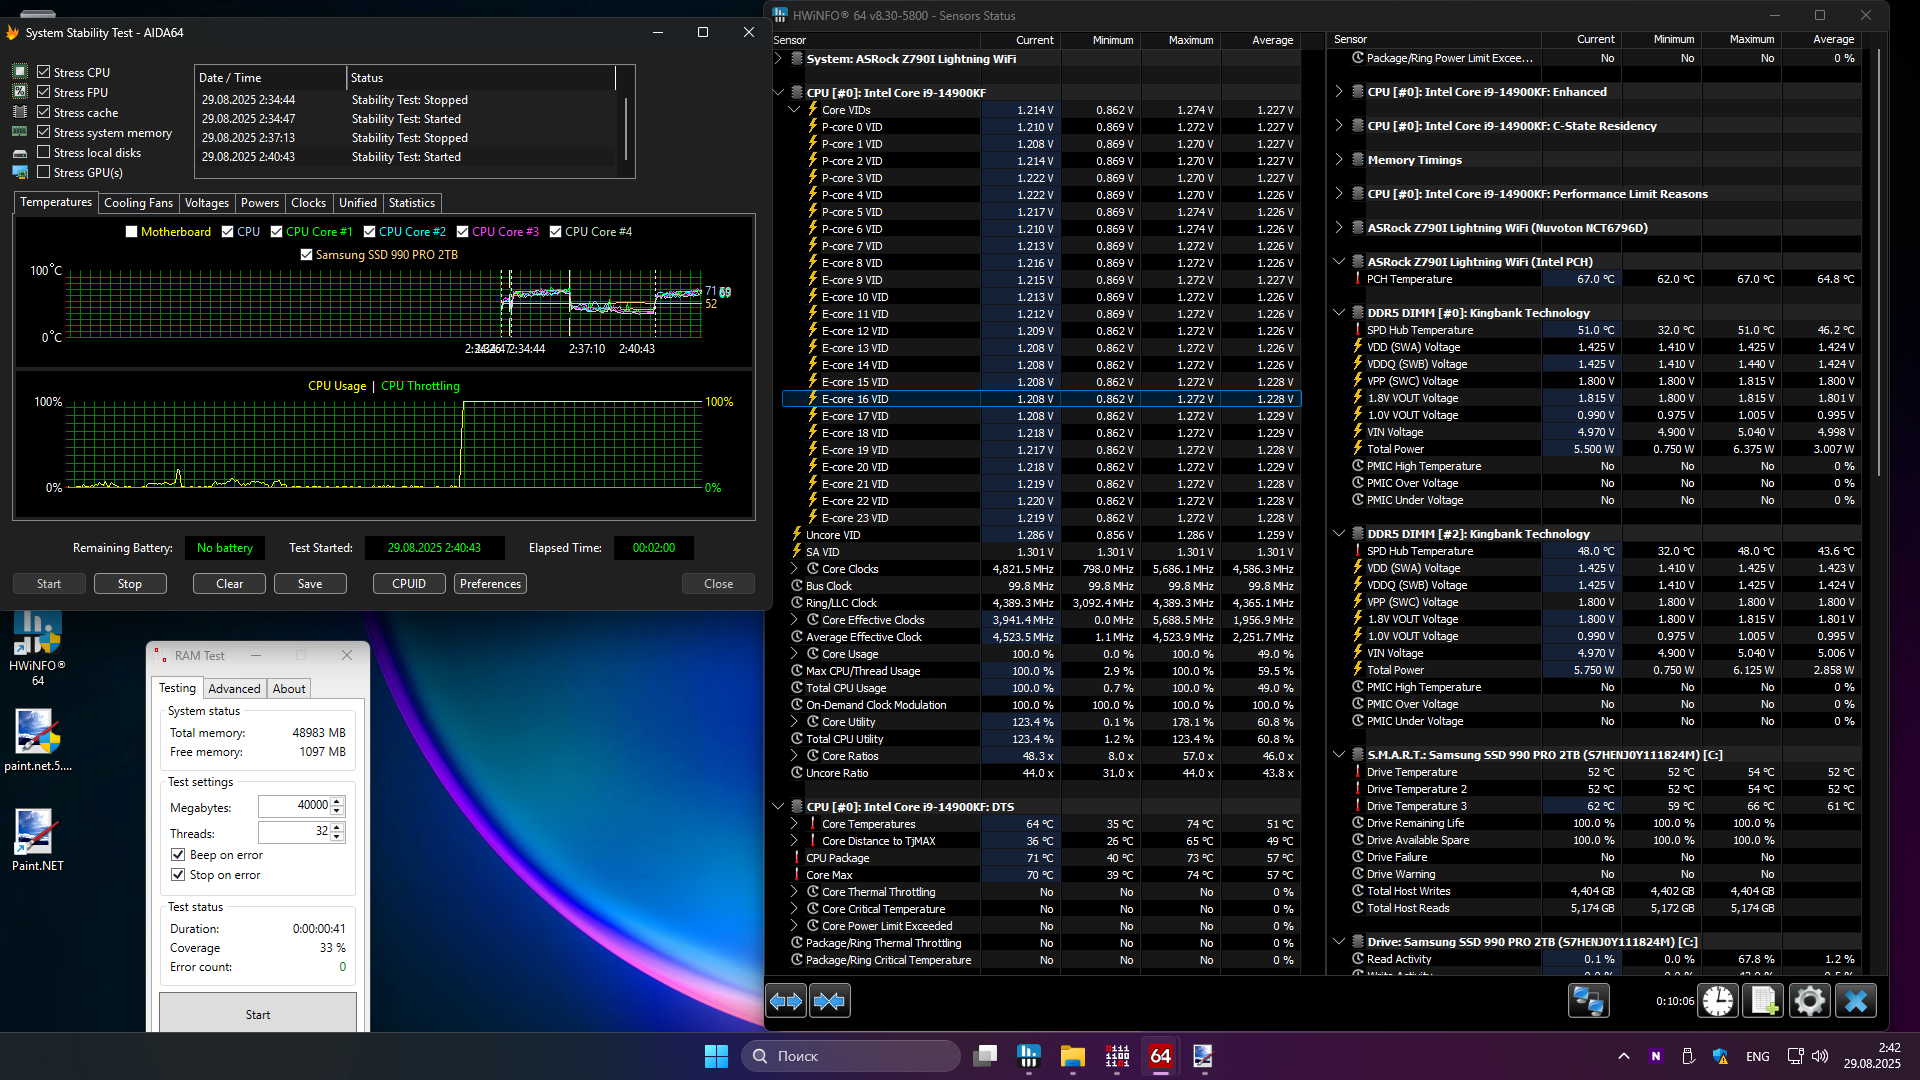Click Save button in AIDA64
The width and height of the screenshot is (1920, 1080).
tap(310, 584)
